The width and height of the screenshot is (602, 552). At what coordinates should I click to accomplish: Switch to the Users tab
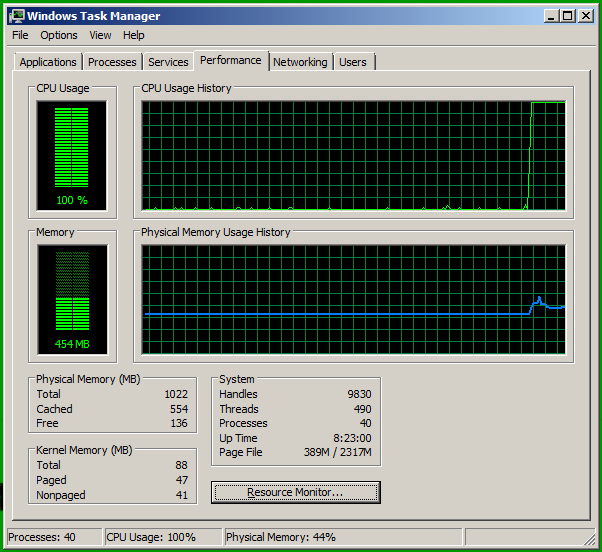click(353, 62)
